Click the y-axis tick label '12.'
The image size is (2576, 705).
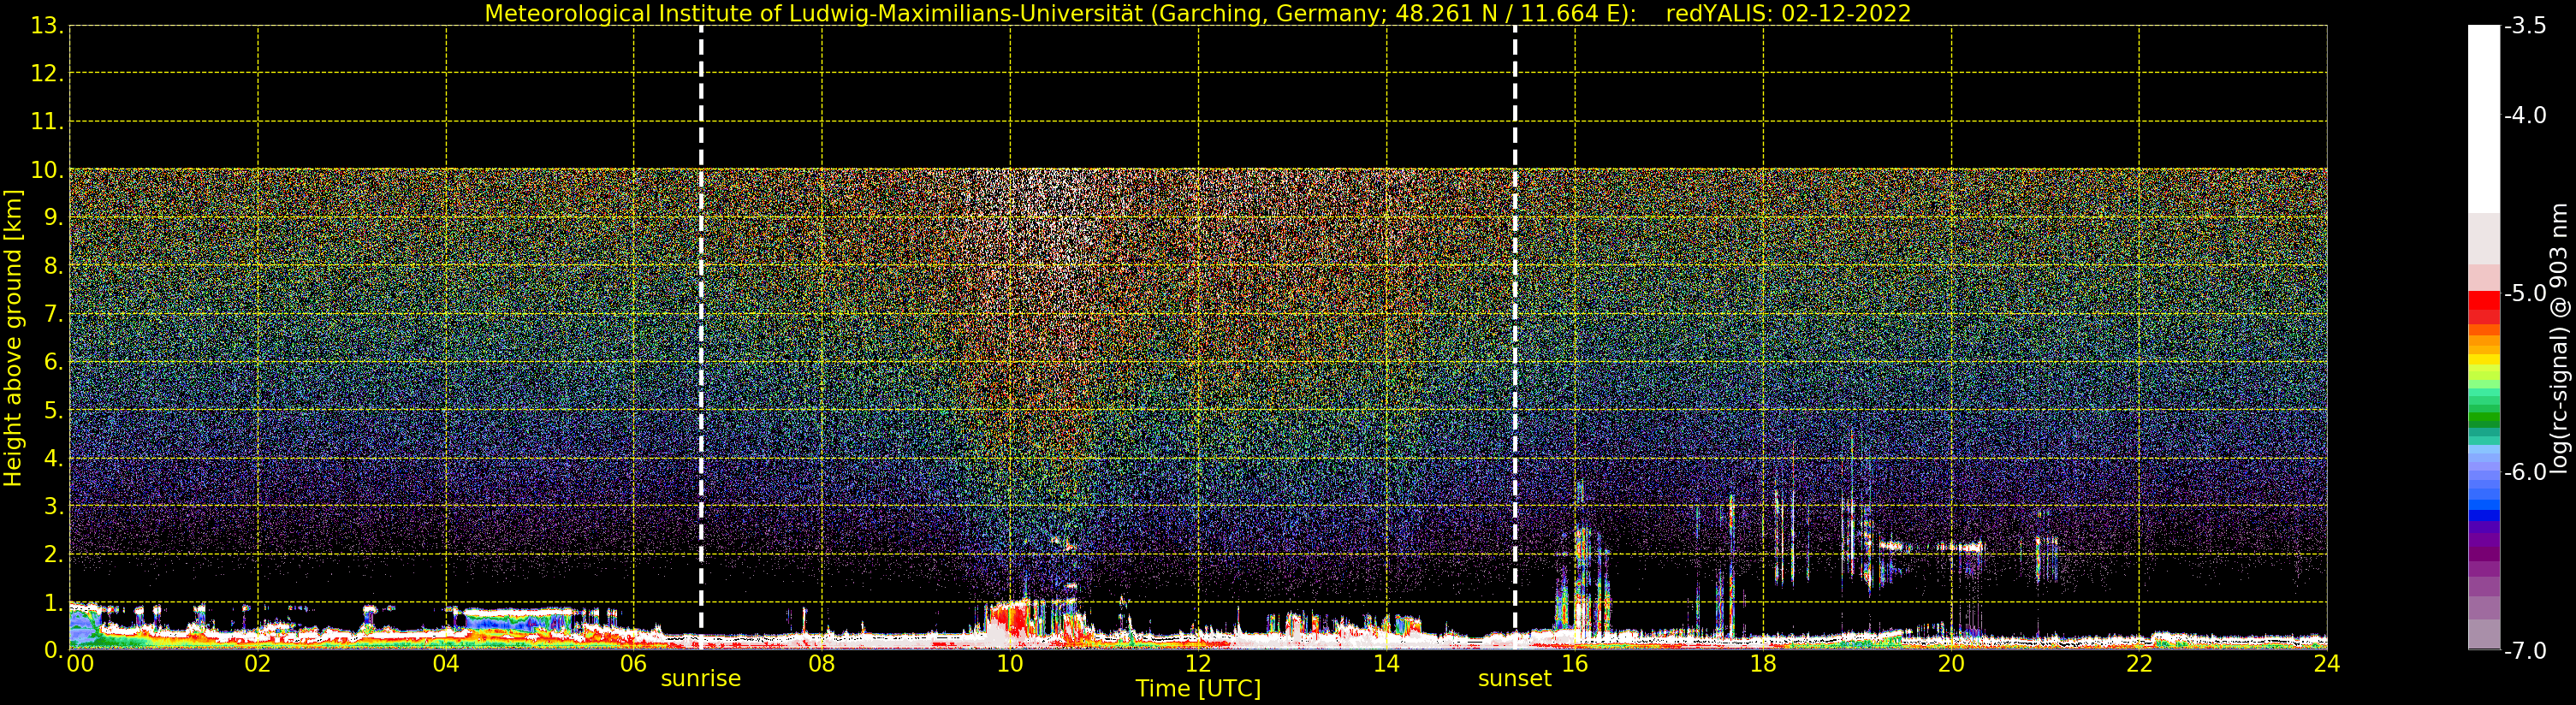coord(47,74)
